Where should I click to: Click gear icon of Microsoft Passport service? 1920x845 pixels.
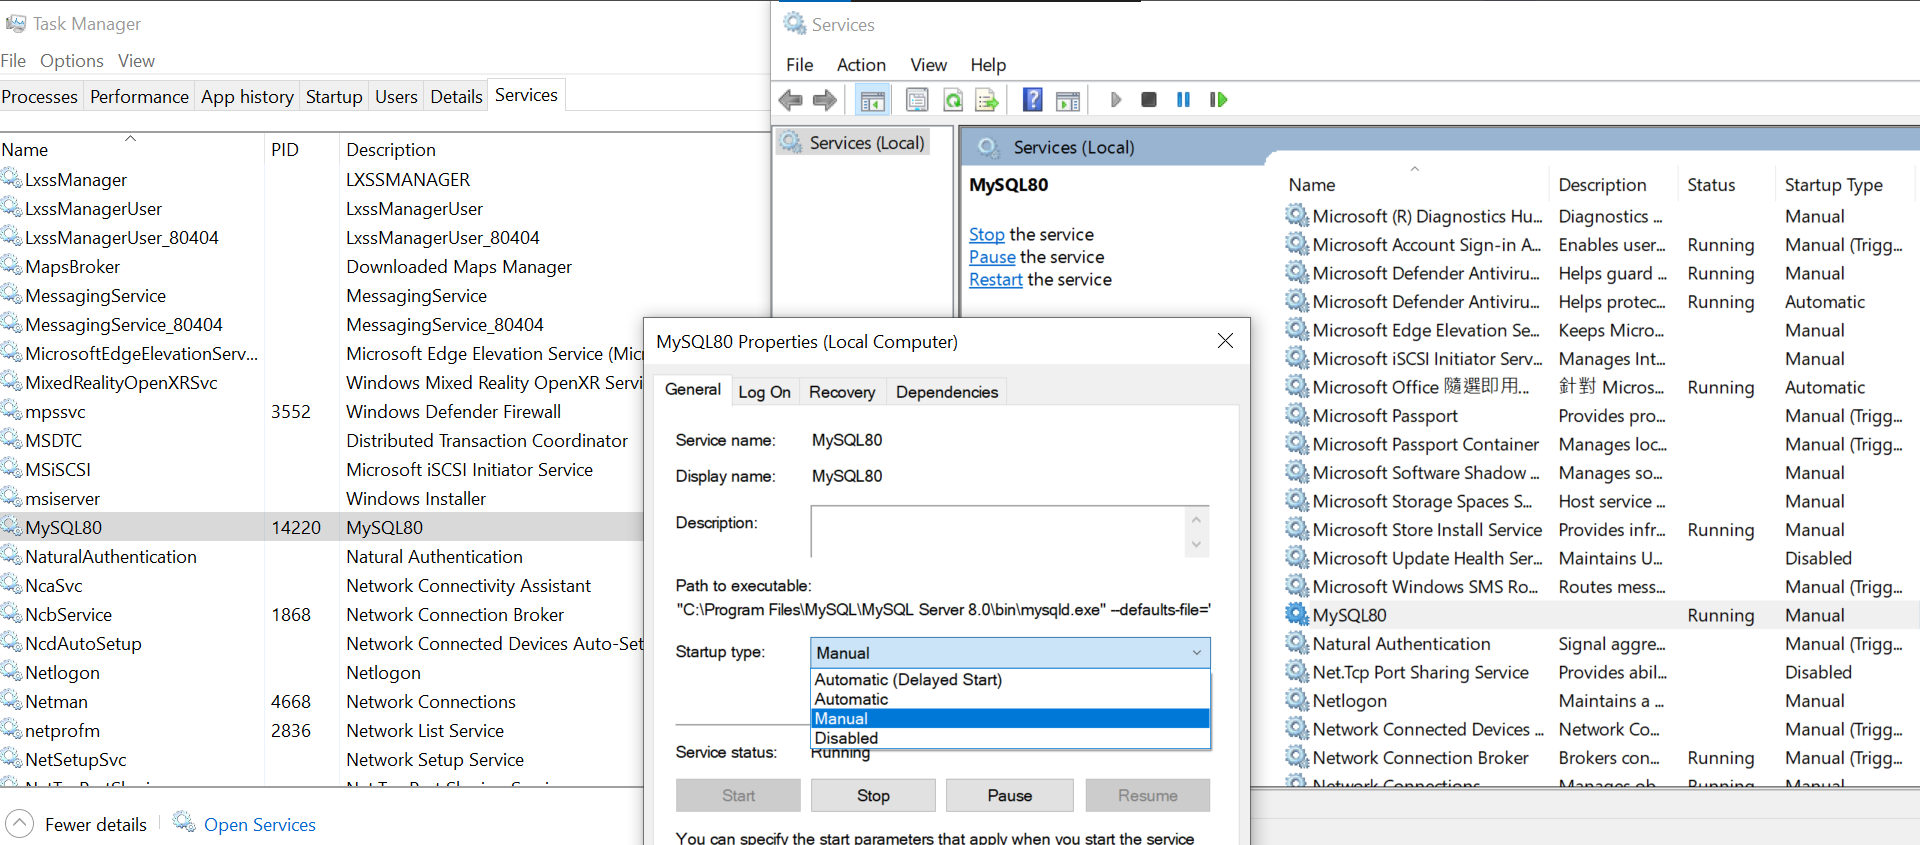point(1297,415)
